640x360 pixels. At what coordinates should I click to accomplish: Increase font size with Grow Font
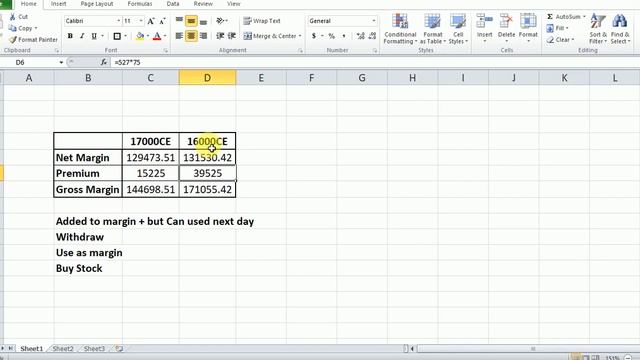[151, 21]
